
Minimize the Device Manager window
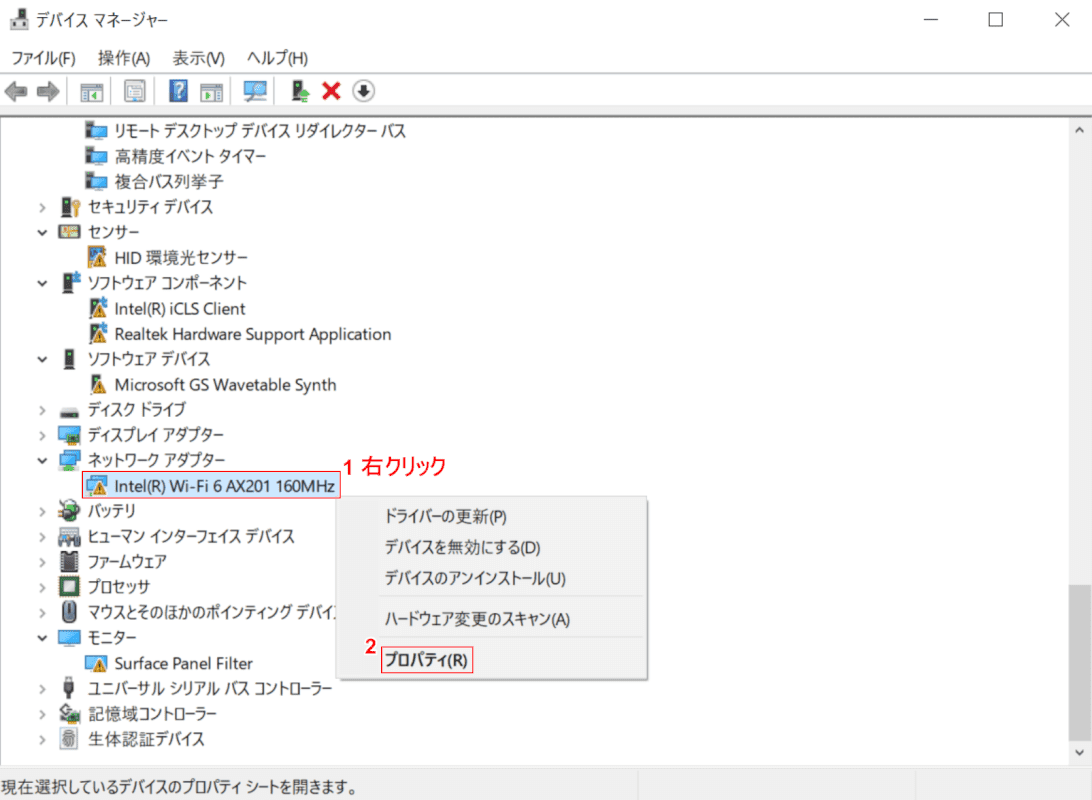pos(931,19)
